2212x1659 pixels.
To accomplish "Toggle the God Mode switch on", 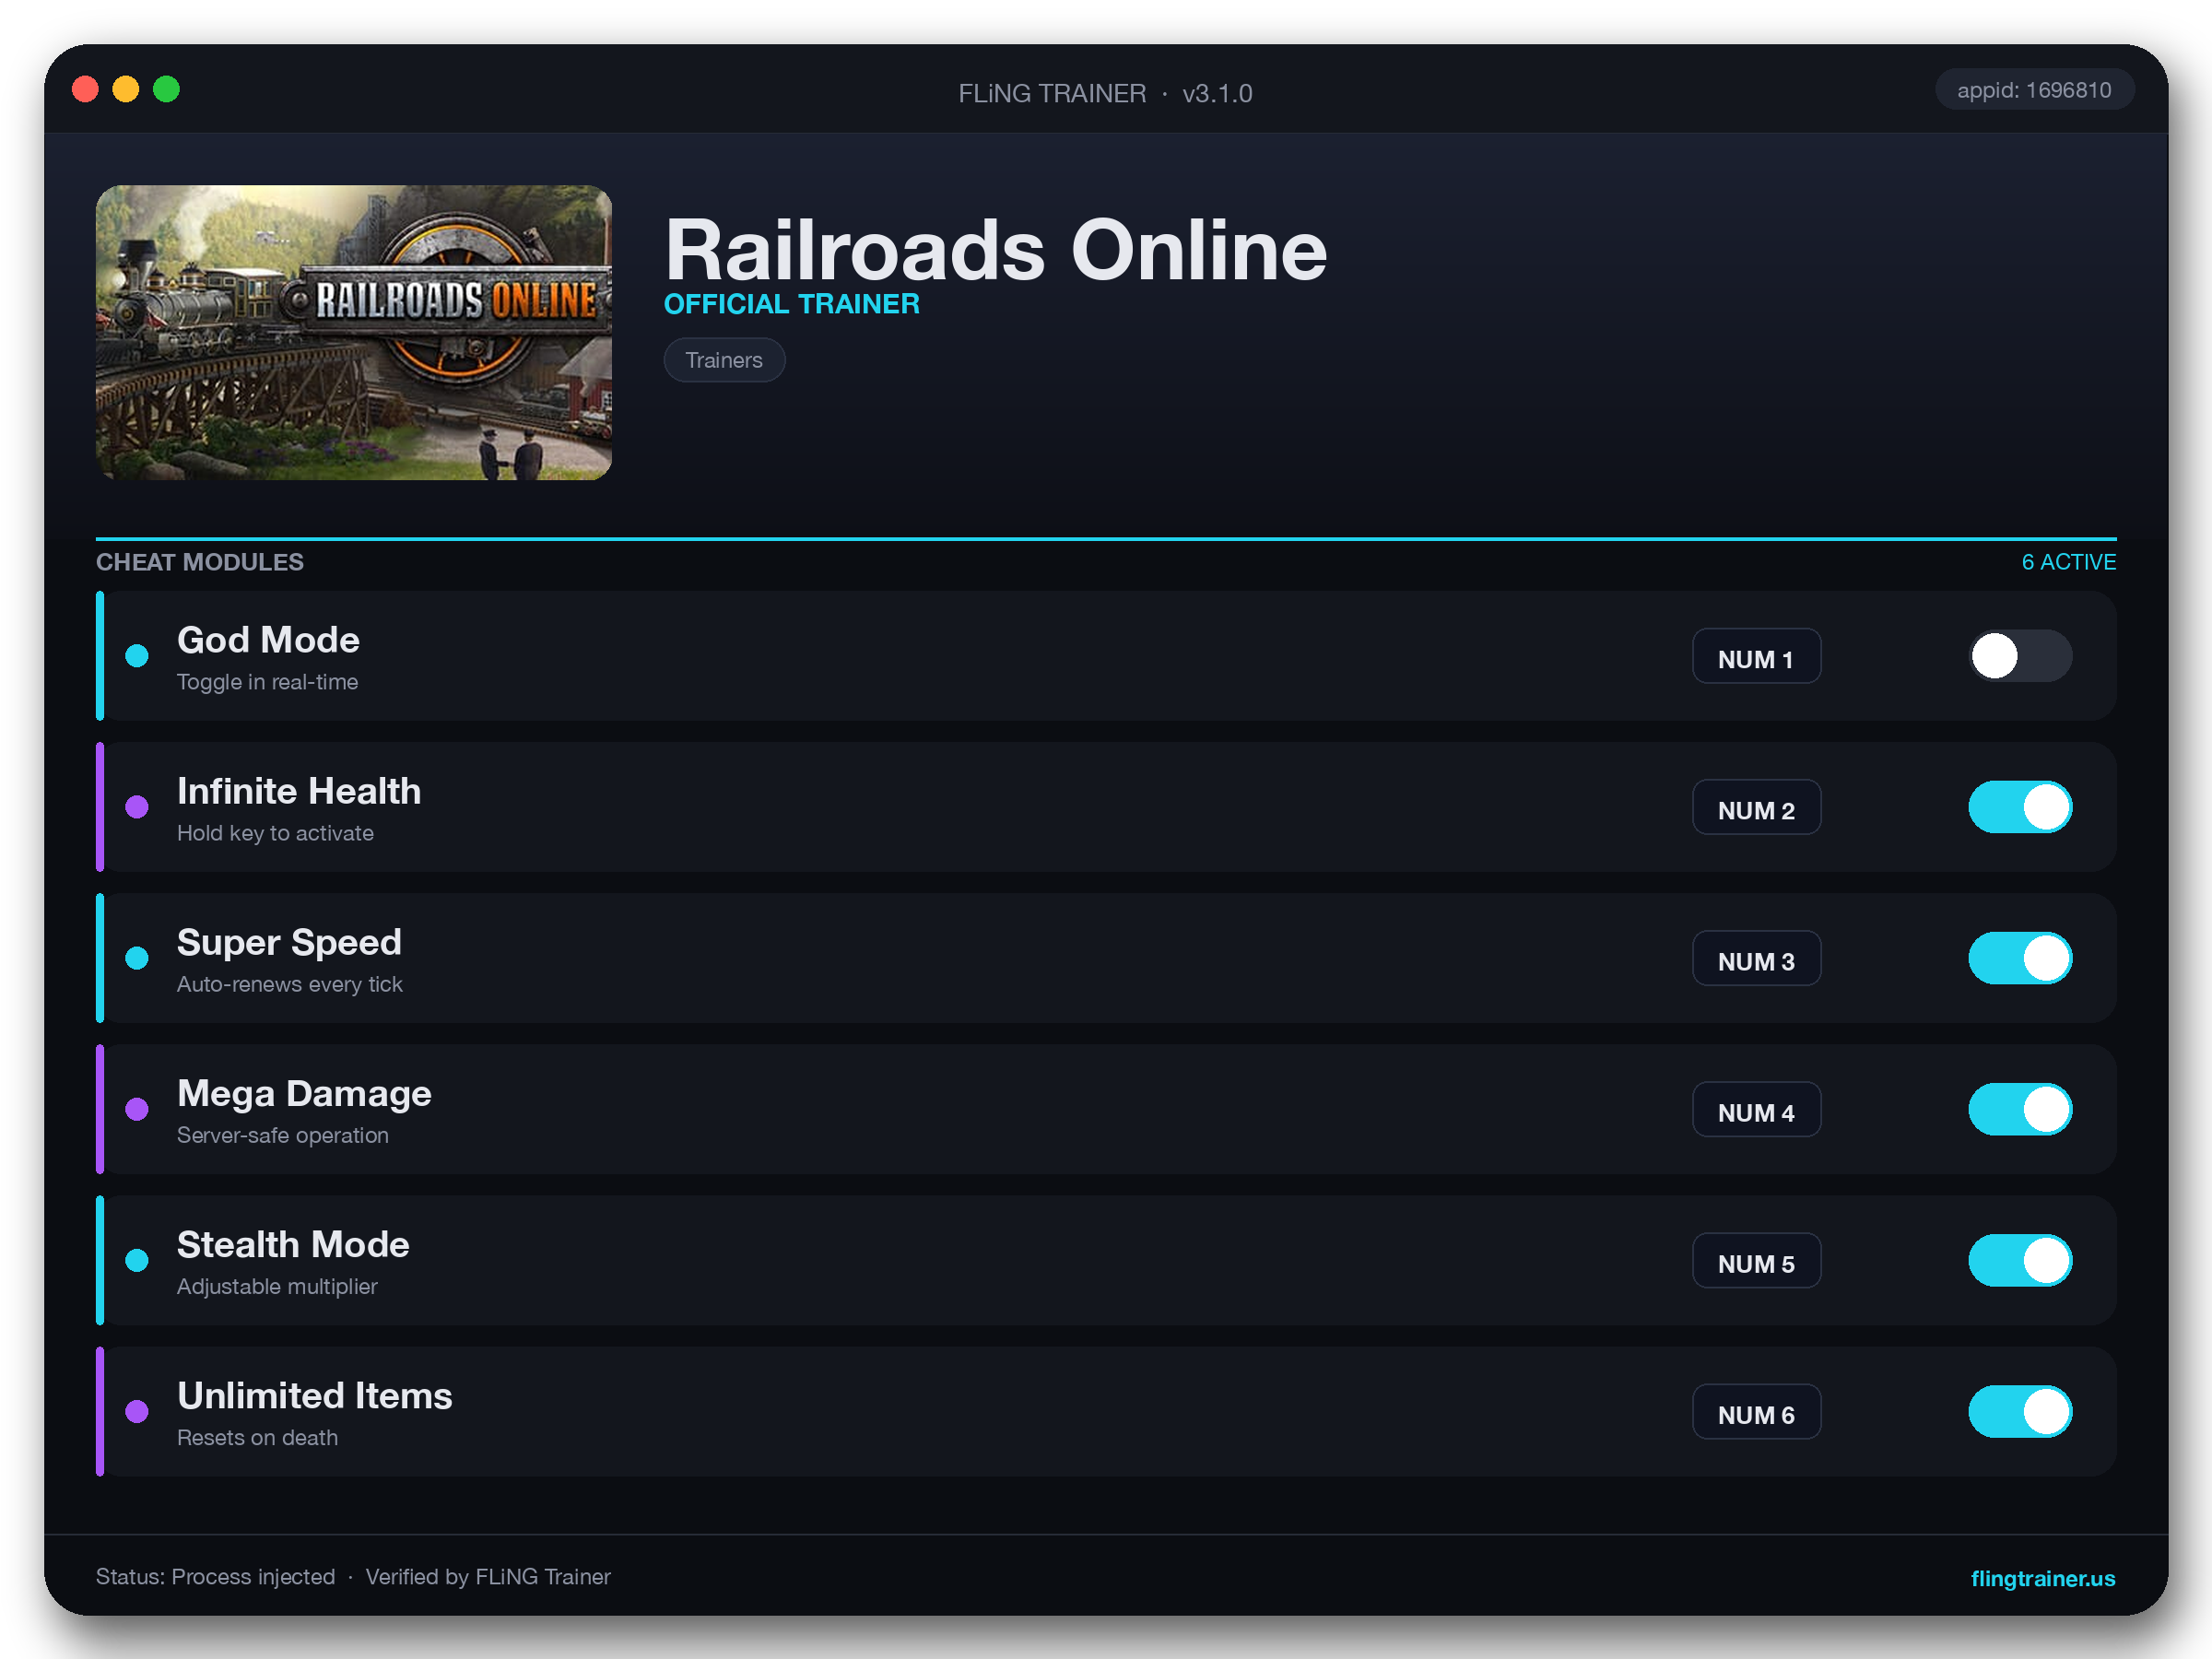I will tap(2020, 656).
